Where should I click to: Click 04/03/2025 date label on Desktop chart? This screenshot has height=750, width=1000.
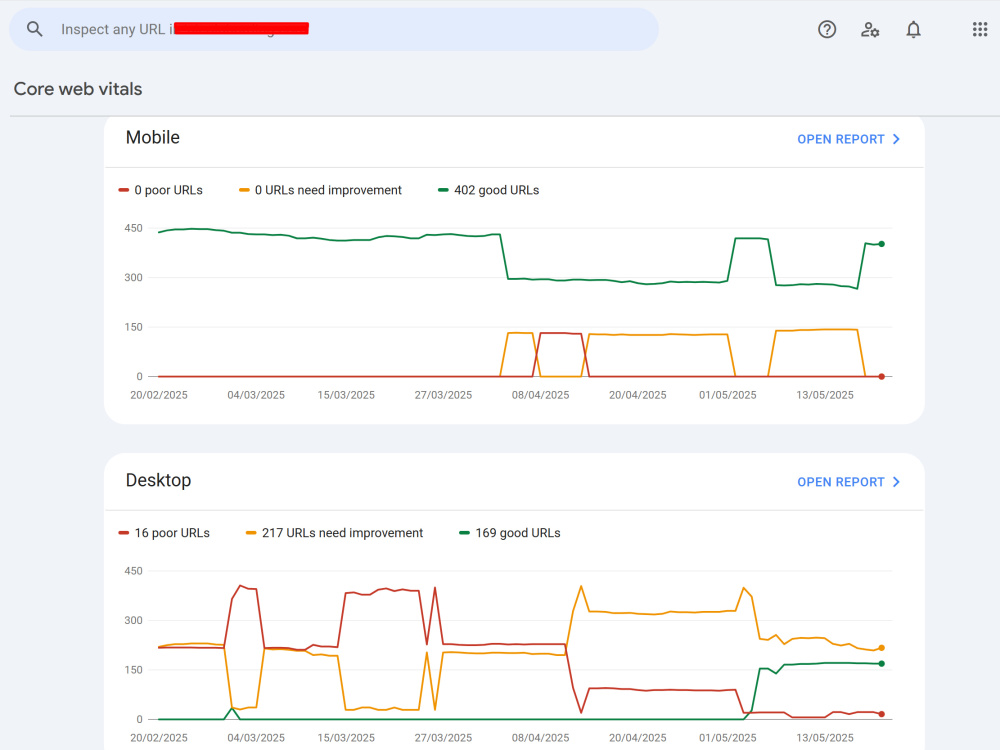tap(256, 738)
